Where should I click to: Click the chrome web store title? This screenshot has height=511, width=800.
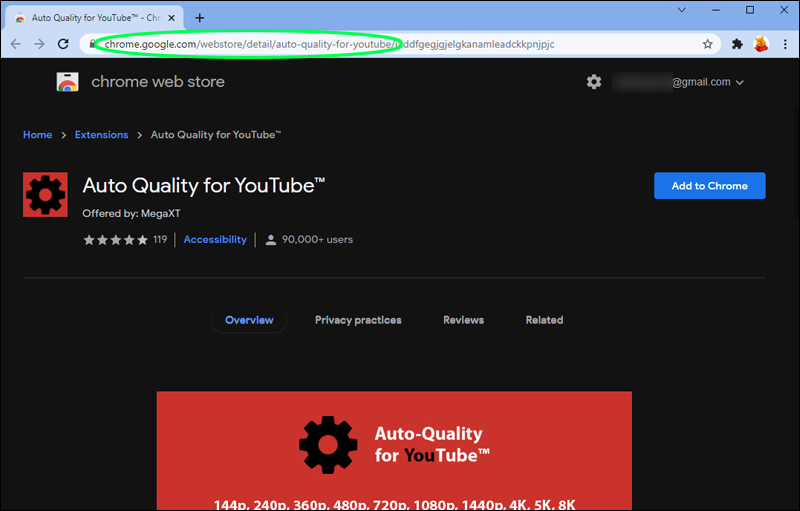coord(158,82)
